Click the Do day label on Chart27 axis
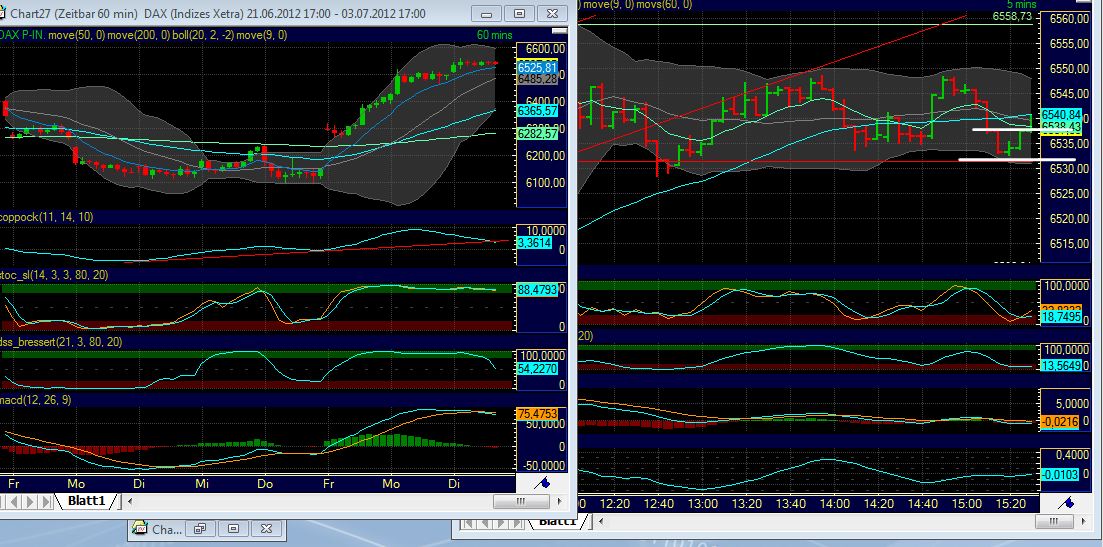The image size is (1103, 547). (x=265, y=484)
